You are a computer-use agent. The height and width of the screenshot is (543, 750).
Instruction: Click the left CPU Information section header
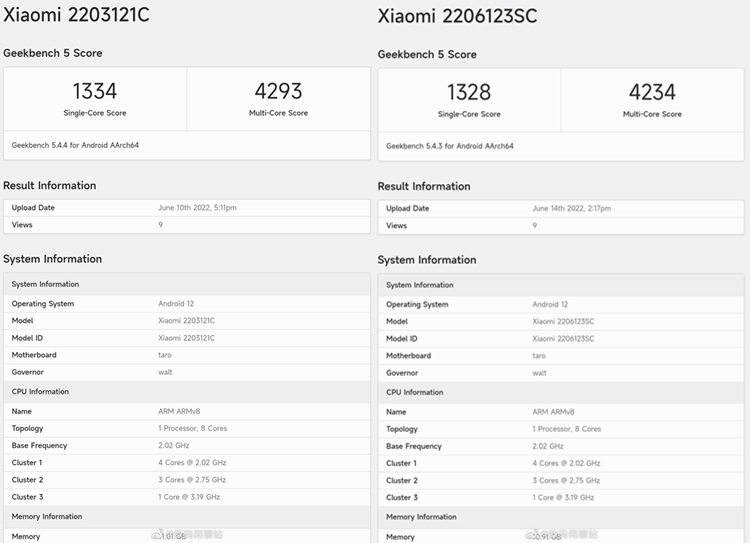click(40, 391)
